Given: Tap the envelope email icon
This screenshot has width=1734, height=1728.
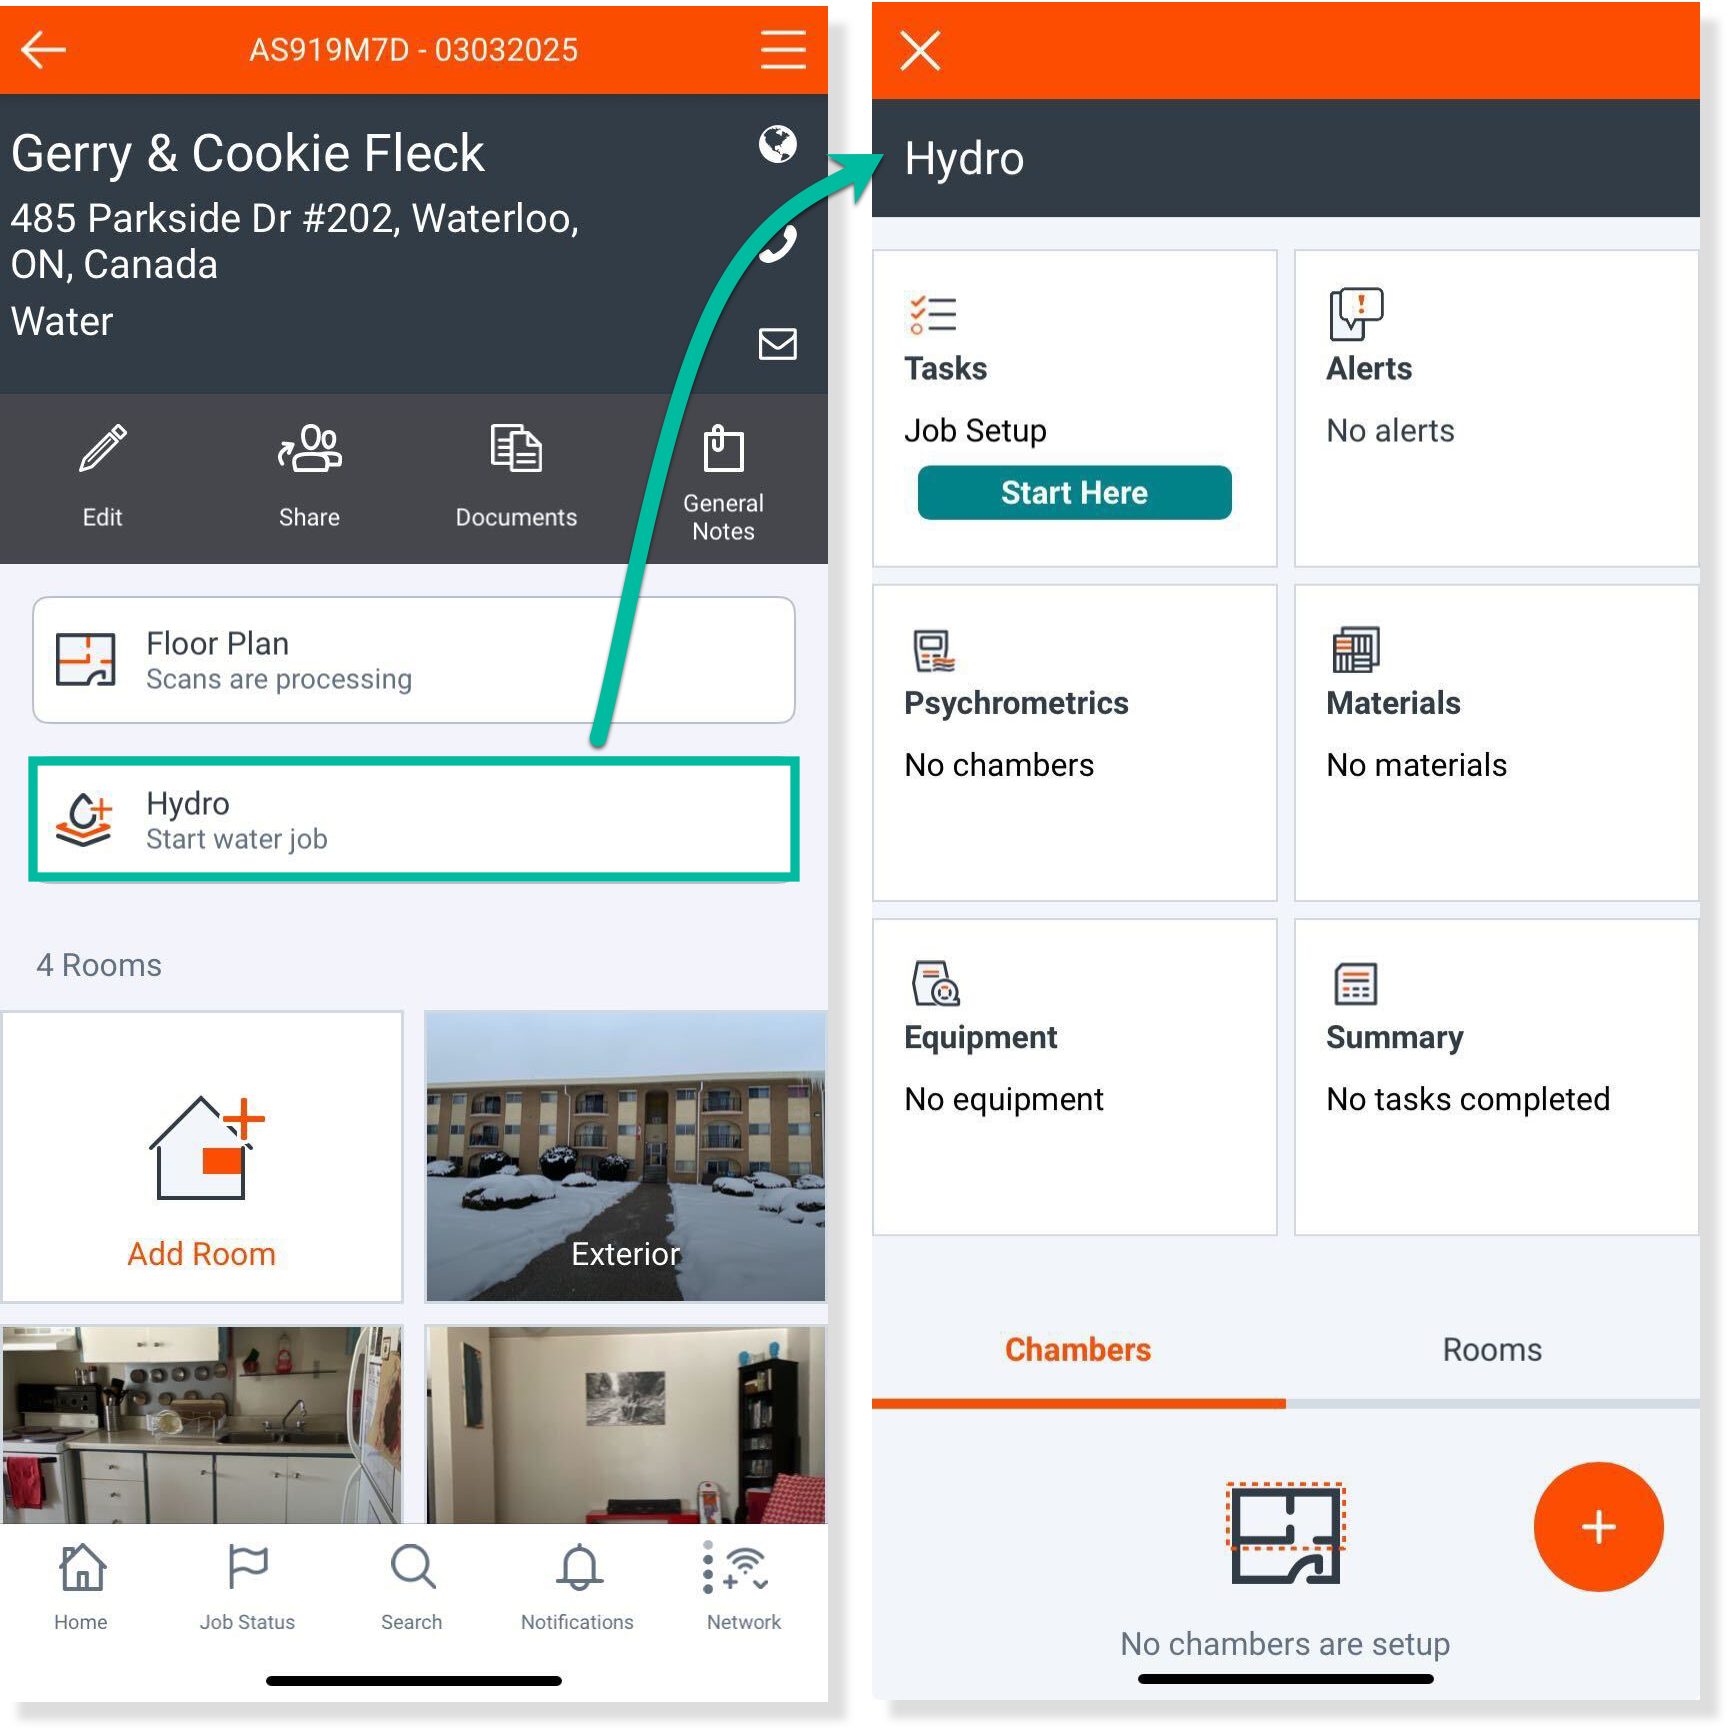Looking at the screenshot, I should (x=777, y=343).
